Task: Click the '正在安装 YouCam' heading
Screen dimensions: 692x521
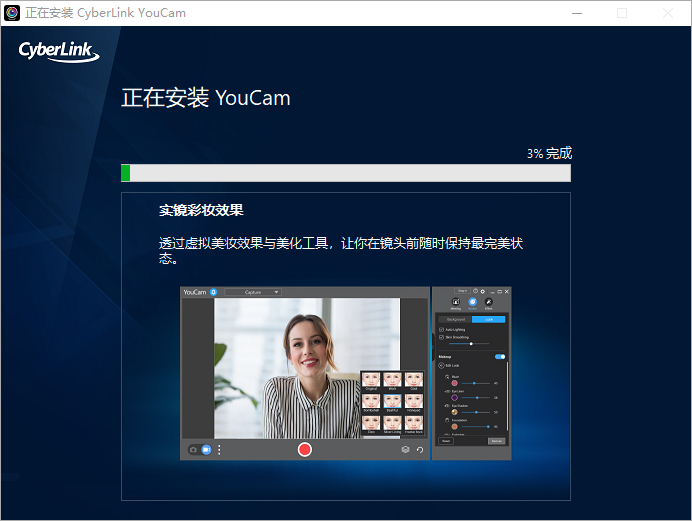Action: 206,97
